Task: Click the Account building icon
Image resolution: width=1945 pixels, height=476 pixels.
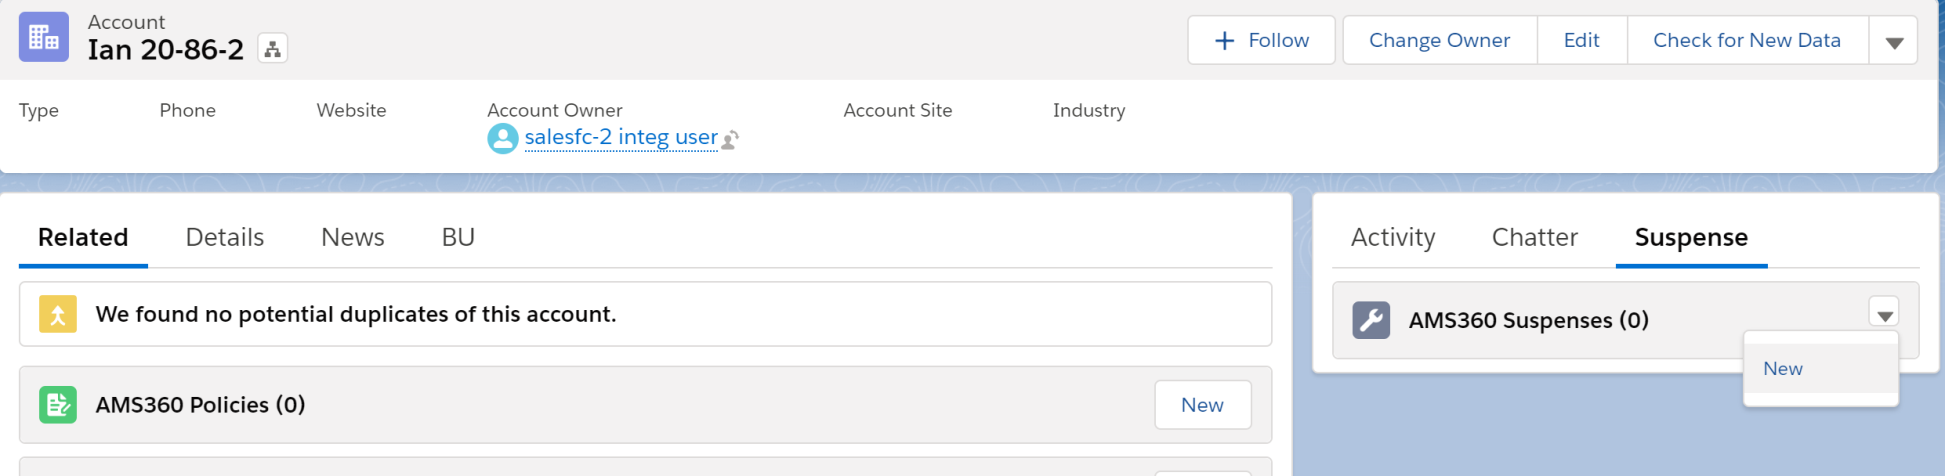Action: tap(44, 37)
